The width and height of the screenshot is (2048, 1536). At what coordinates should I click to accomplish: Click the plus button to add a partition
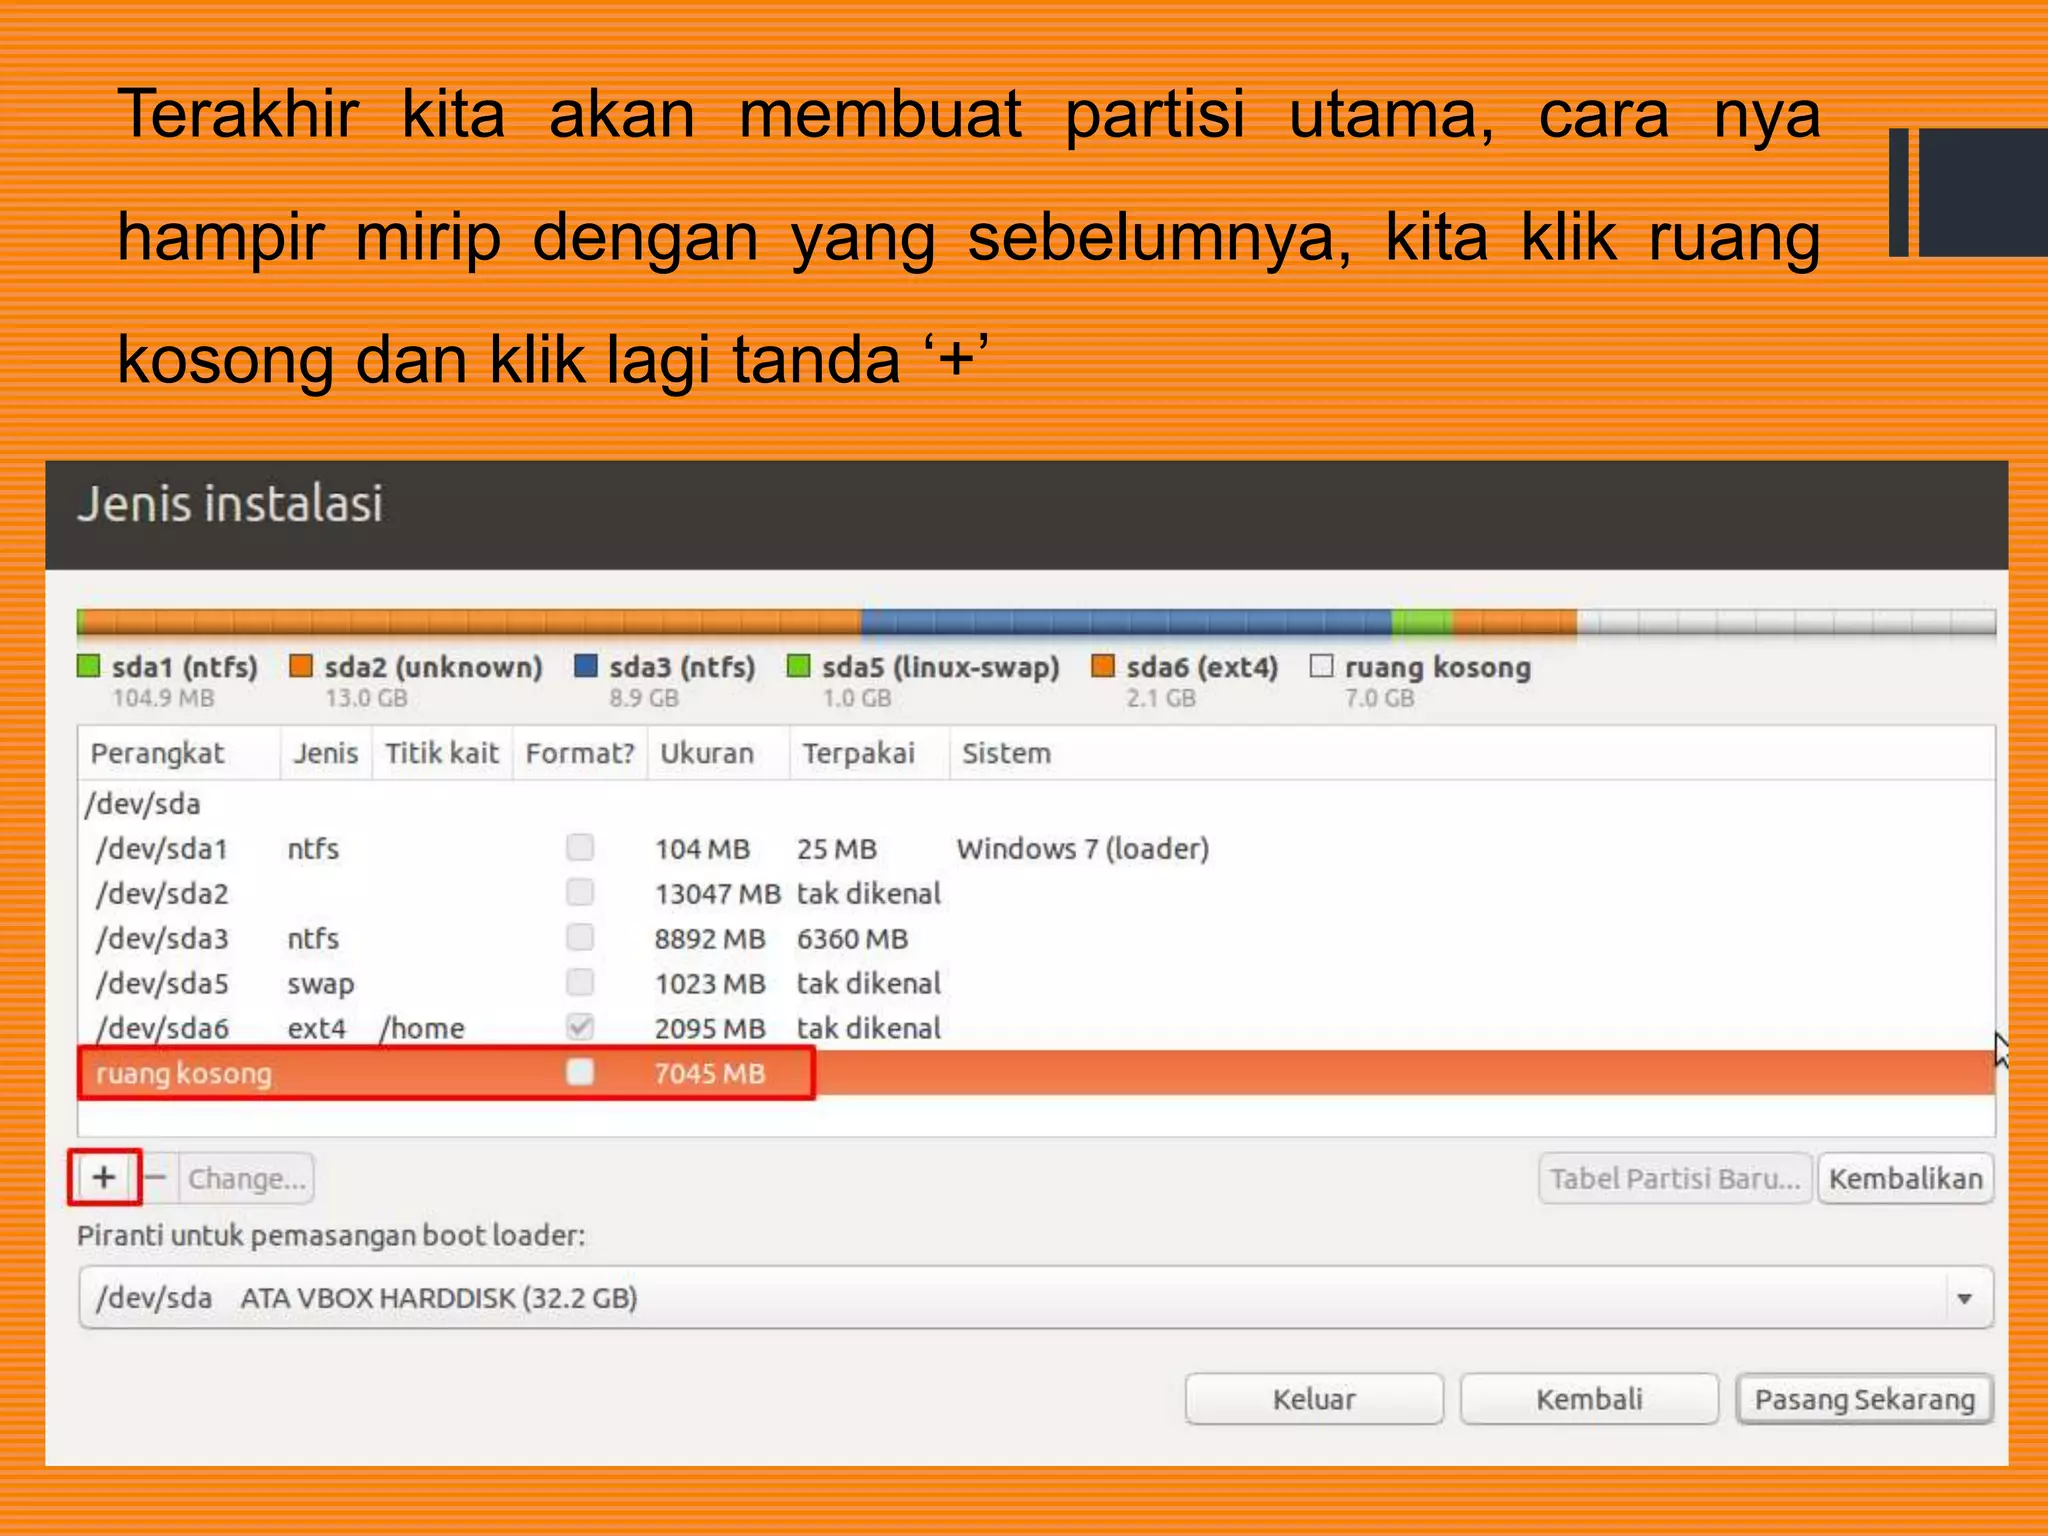104,1177
